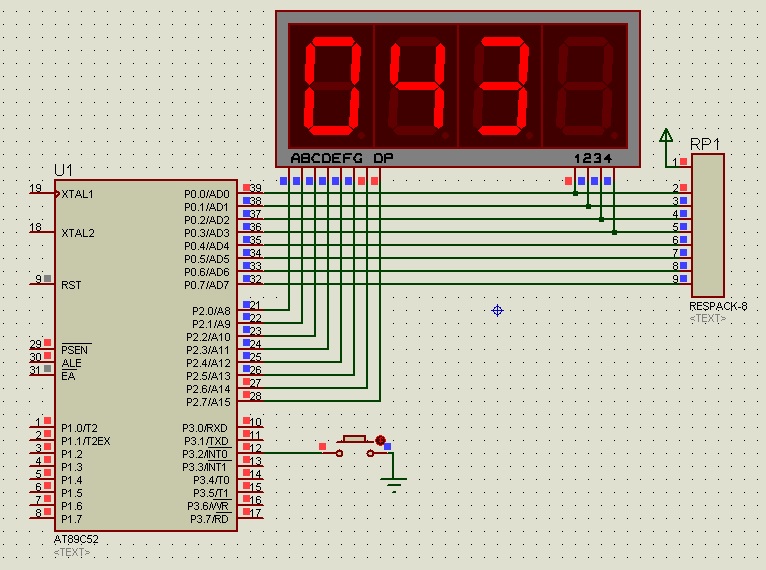This screenshot has height=570, width=766.
Task: Click RP1 pin number 9
Action: [675, 279]
